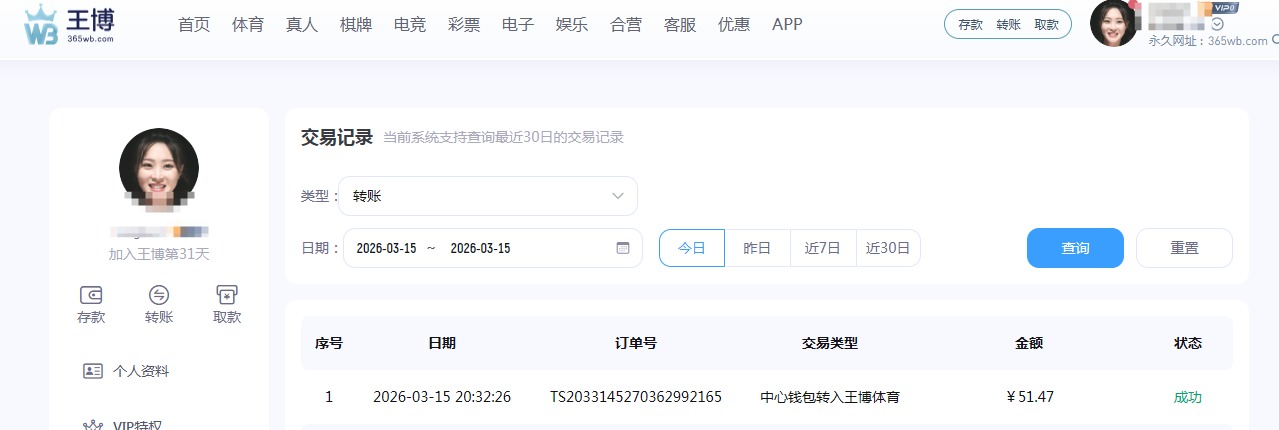
Task: Open the calendar icon in date field
Action: click(x=623, y=248)
